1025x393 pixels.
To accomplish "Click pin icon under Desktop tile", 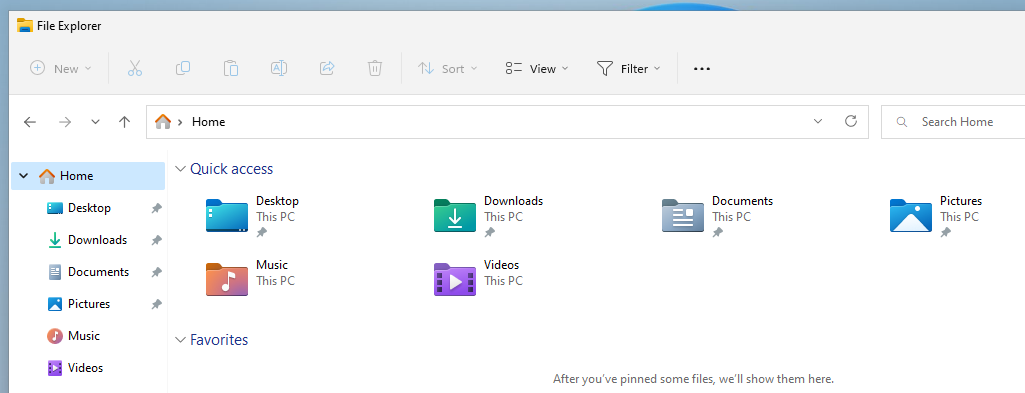I will (x=261, y=232).
